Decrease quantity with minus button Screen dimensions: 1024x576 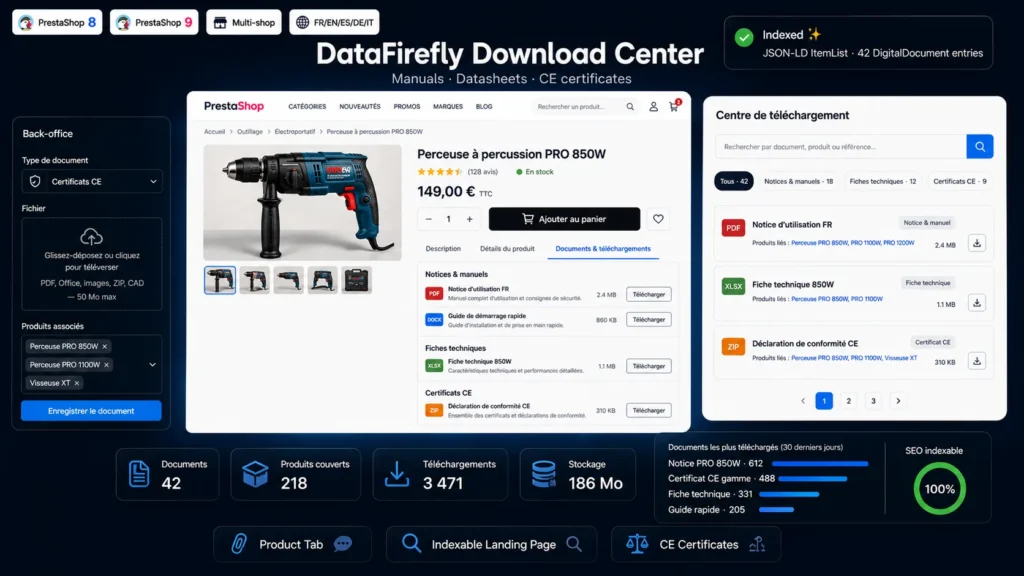point(428,219)
